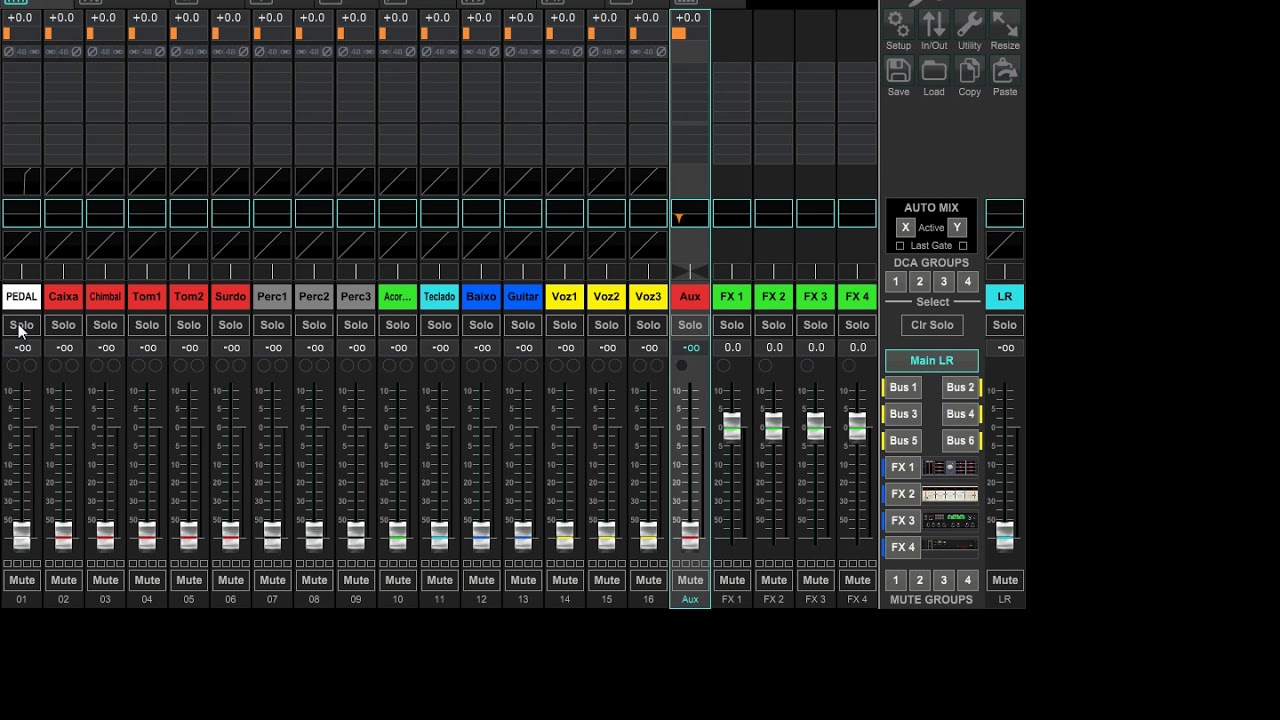Click the orange marker in Aux EQ display

pos(679,218)
